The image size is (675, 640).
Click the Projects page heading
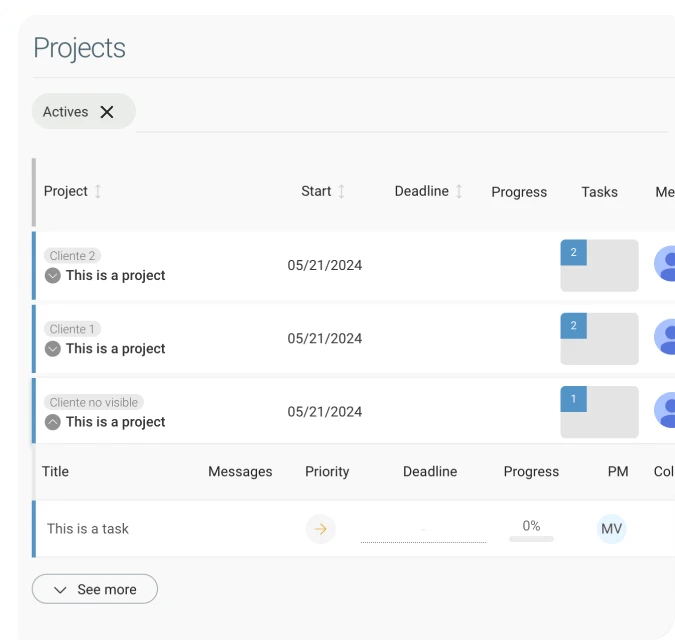tap(80, 48)
